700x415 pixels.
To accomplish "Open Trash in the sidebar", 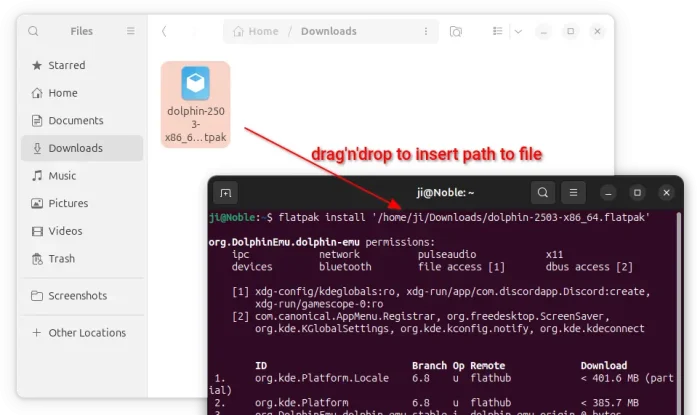I will (x=82, y=259).
